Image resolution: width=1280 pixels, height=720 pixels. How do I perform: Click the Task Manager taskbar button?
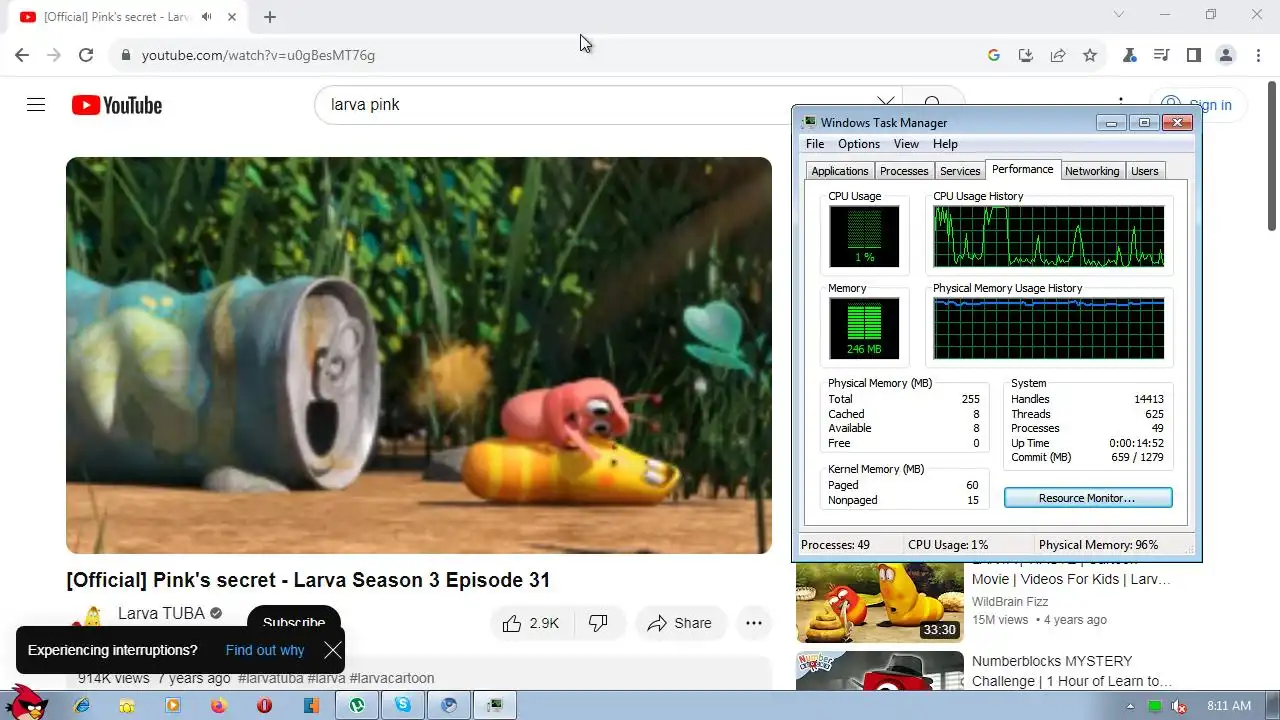click(x=495, y=706)
